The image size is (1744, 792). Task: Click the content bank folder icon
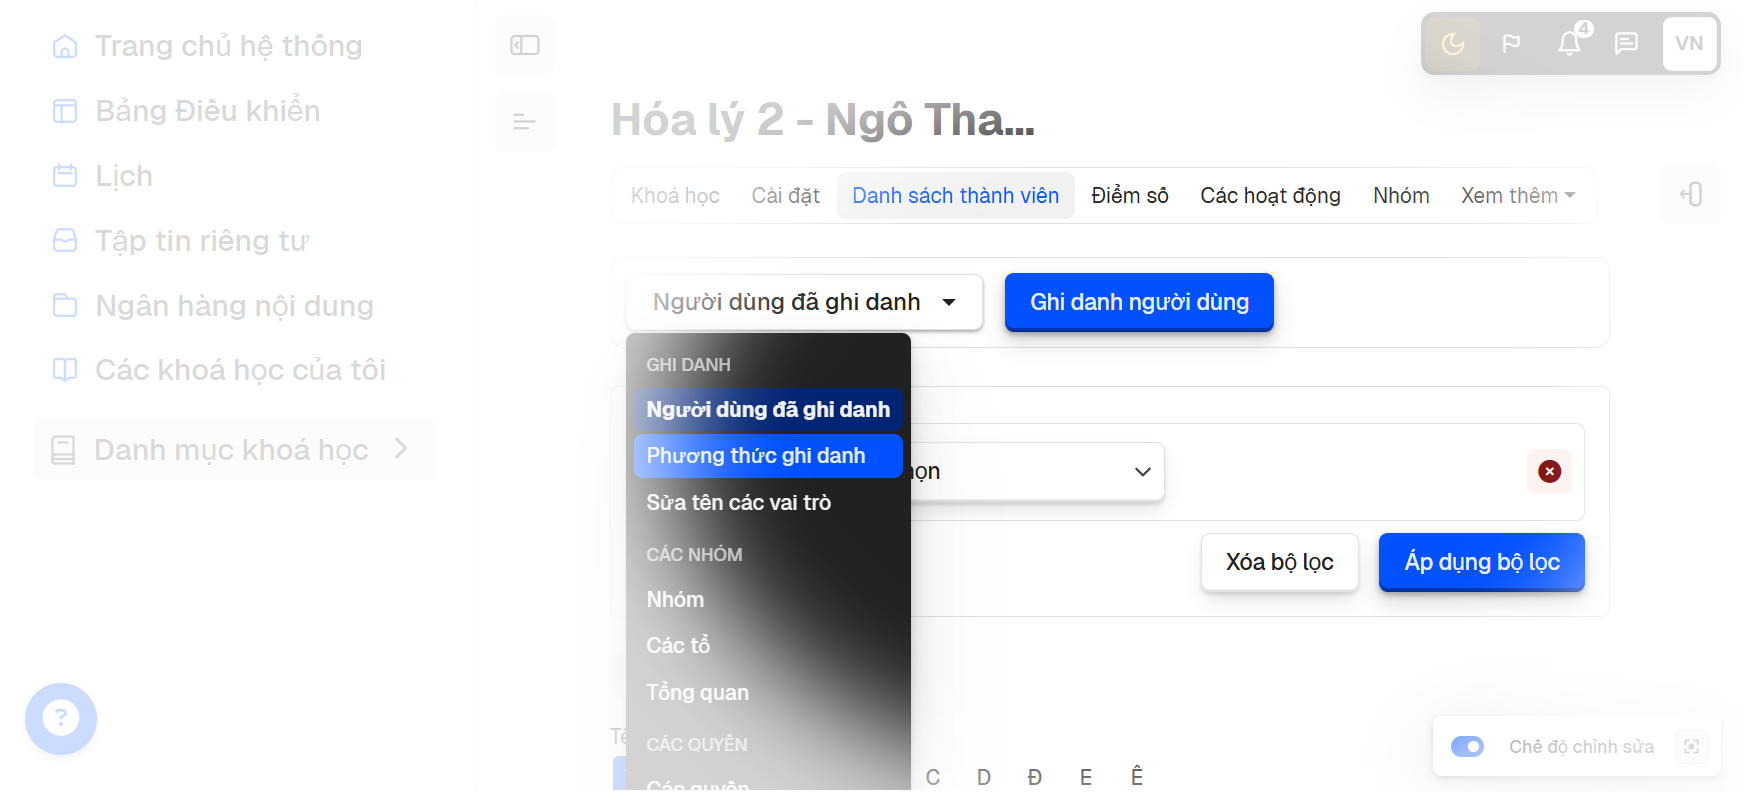coord(65,305)
